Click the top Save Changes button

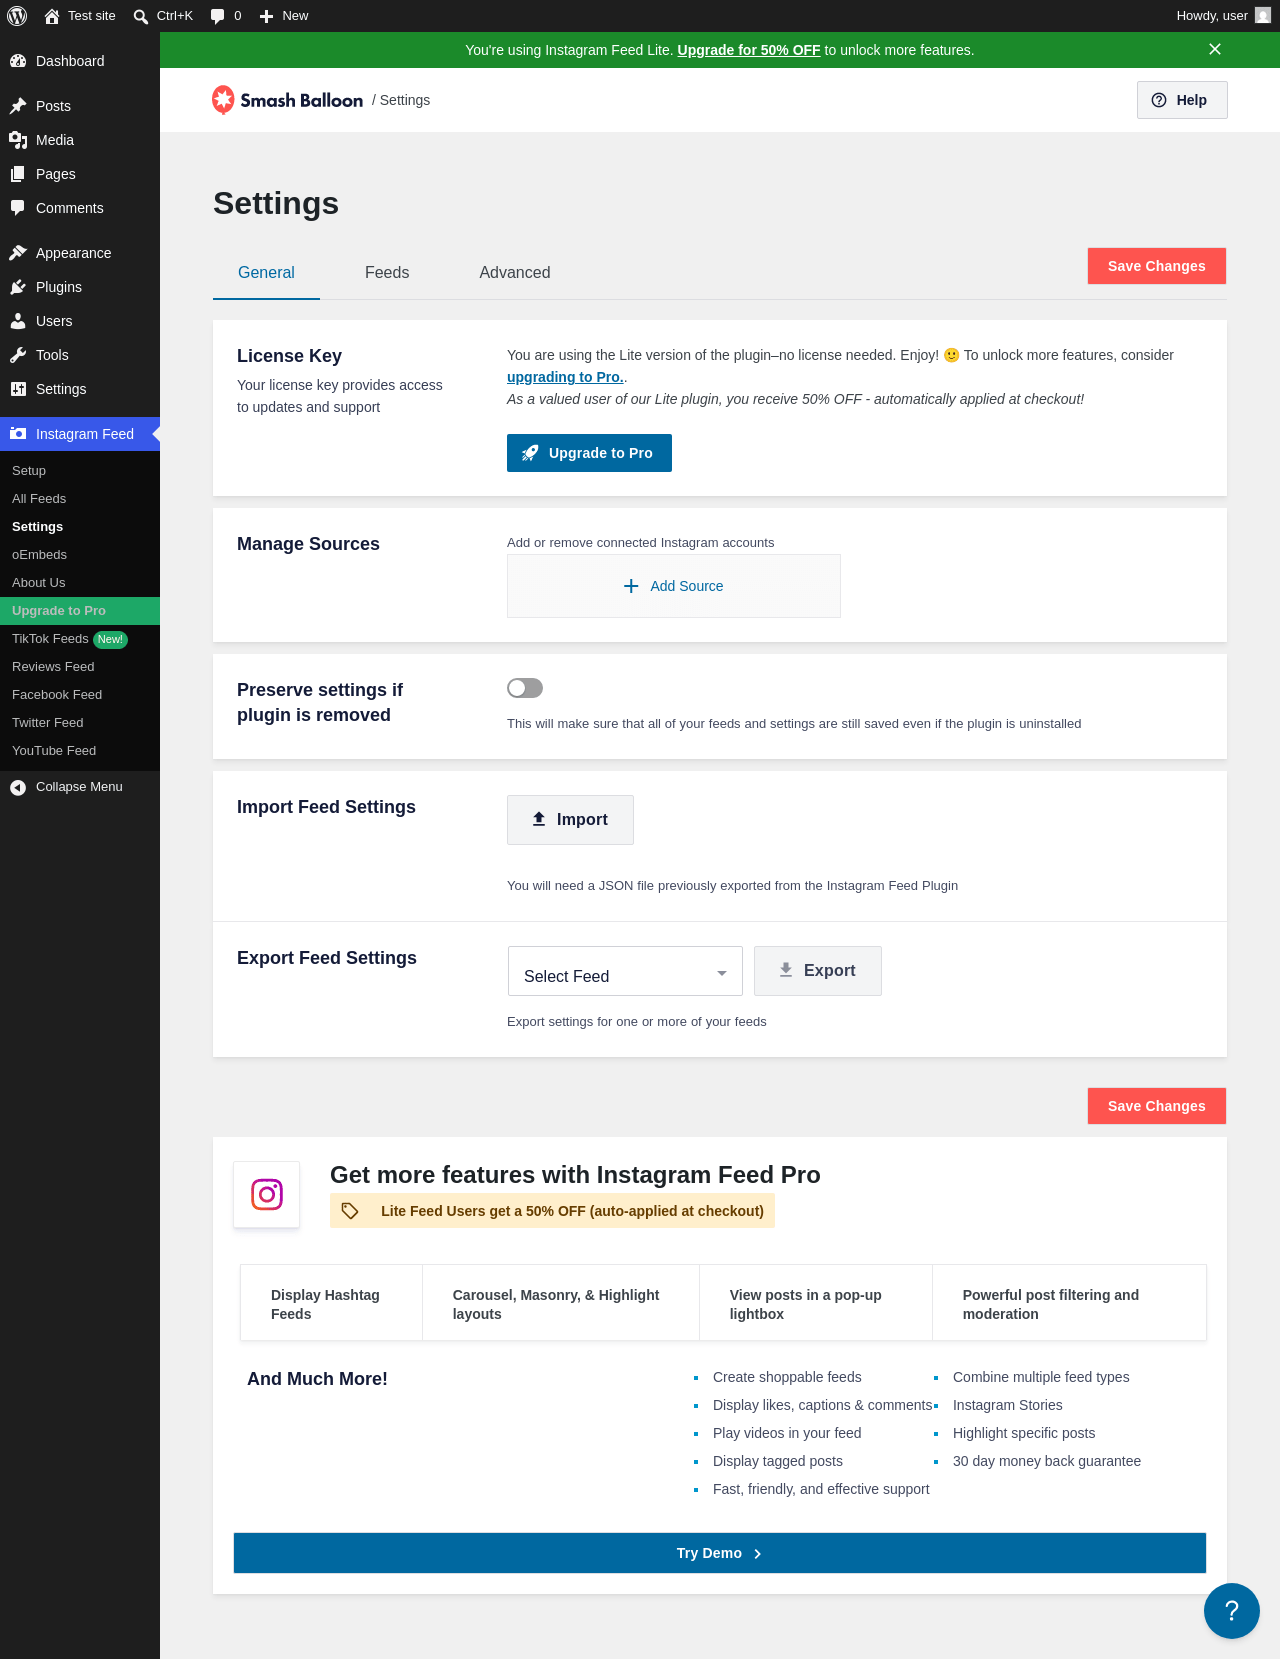click(x=1157, y=266)
